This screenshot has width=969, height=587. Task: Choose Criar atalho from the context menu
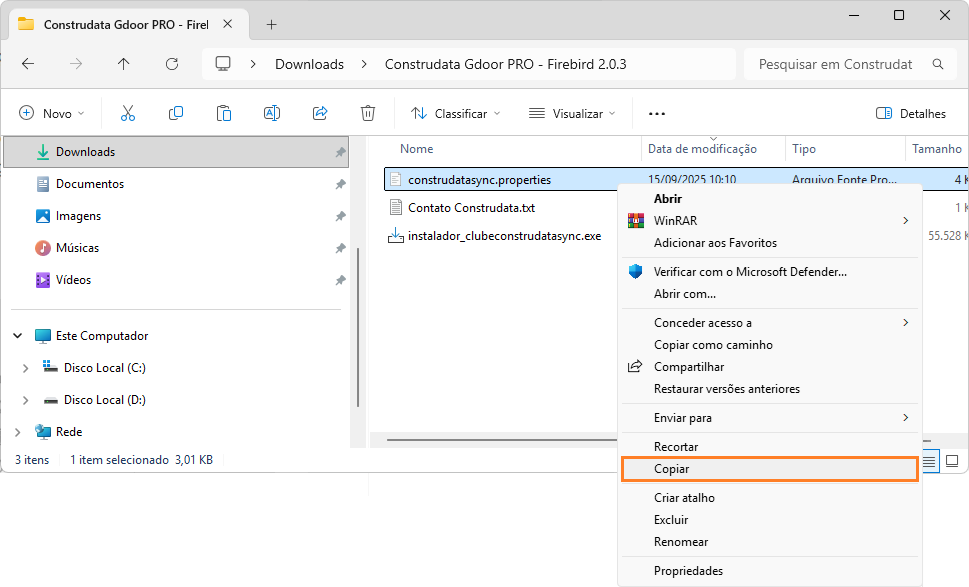[x=770, y=497]
